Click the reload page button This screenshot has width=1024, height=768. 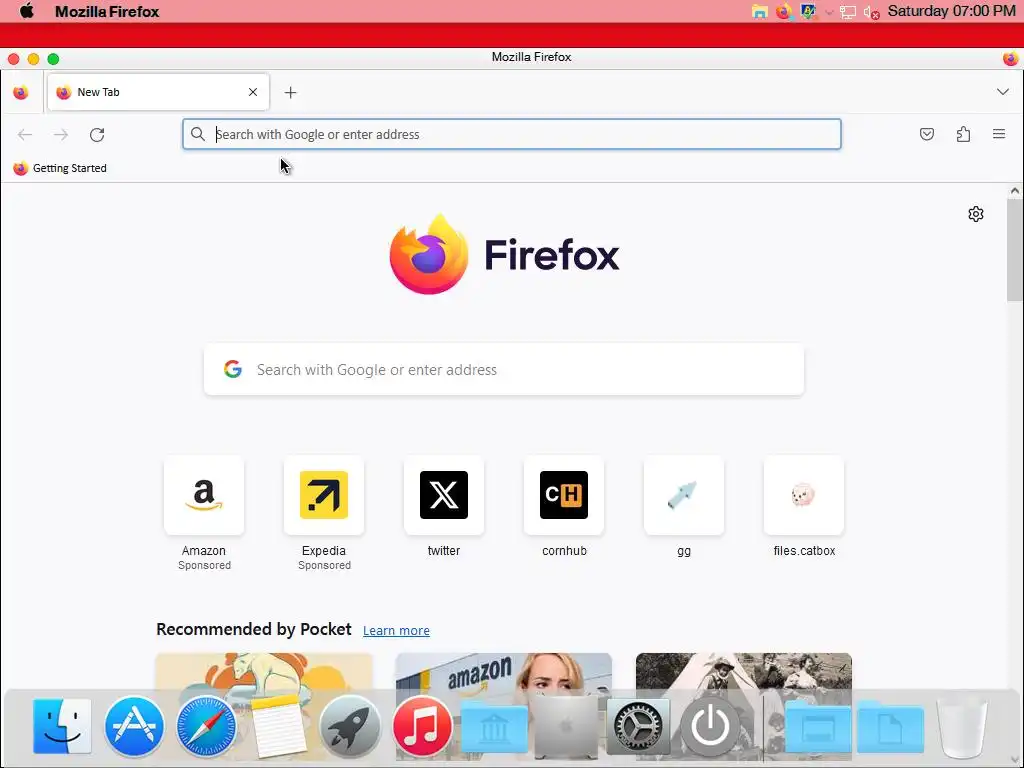pyautogui.click(x=97, y=135)
